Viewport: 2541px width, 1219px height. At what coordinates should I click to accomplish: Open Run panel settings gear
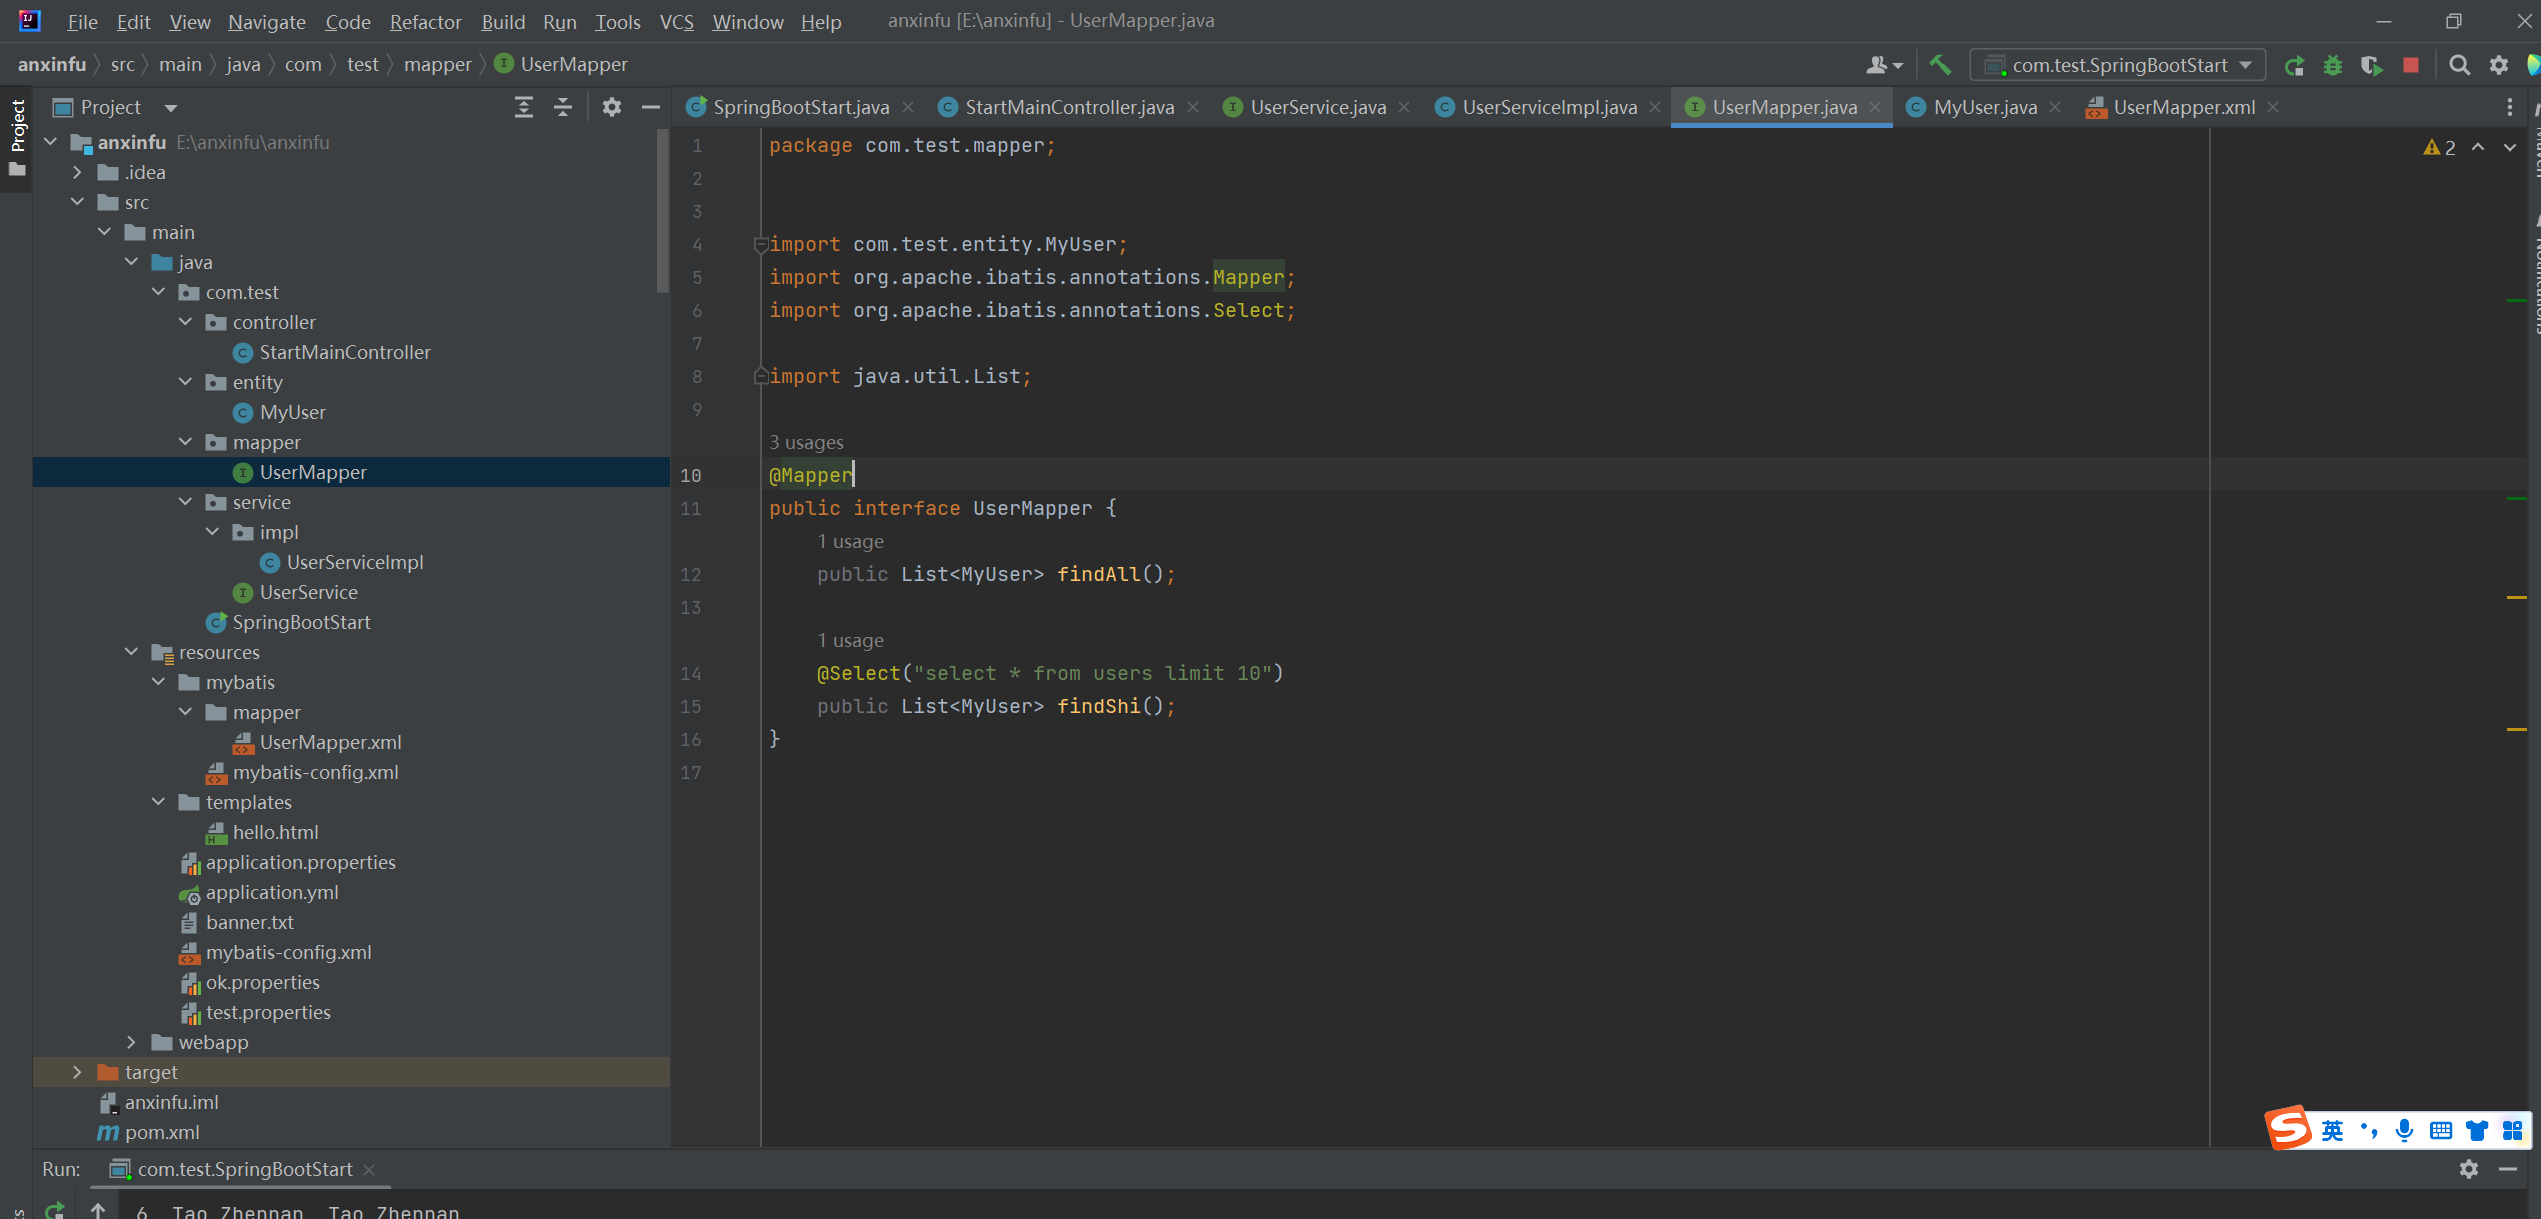tap(2469, 1169)
